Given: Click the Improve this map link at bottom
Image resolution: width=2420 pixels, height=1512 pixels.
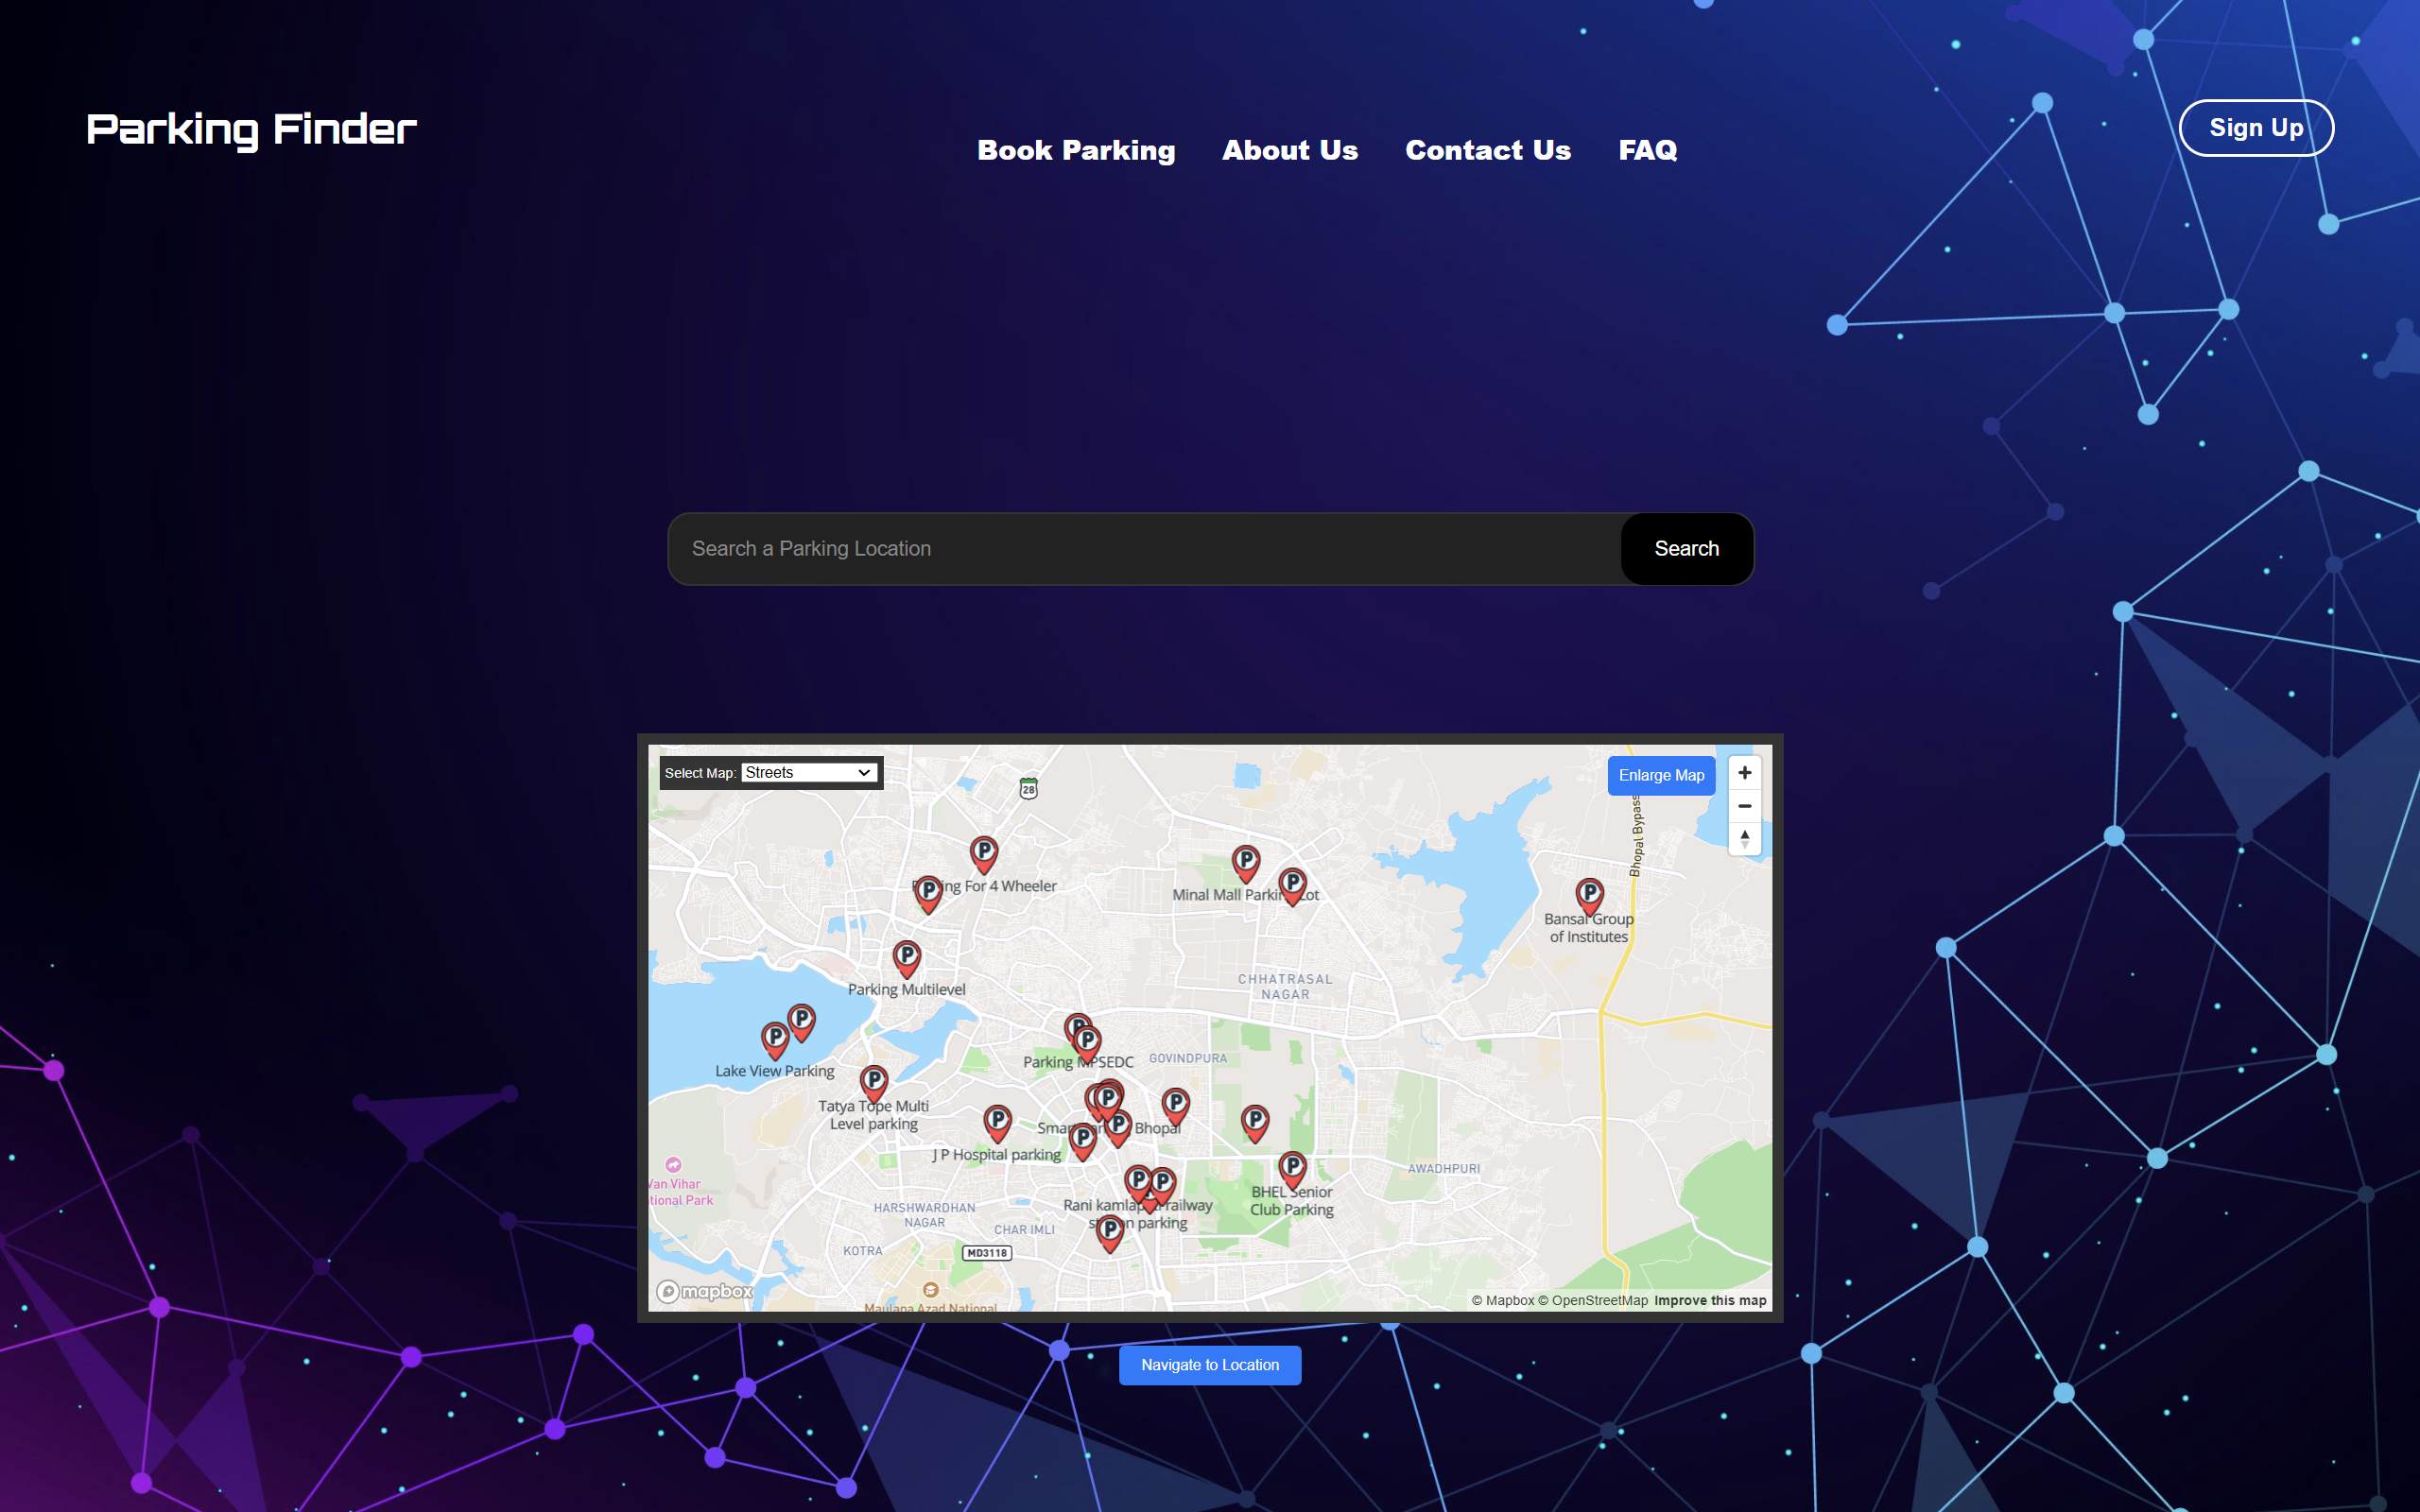Looking at the screenshot, I should coord(1711,1299).
